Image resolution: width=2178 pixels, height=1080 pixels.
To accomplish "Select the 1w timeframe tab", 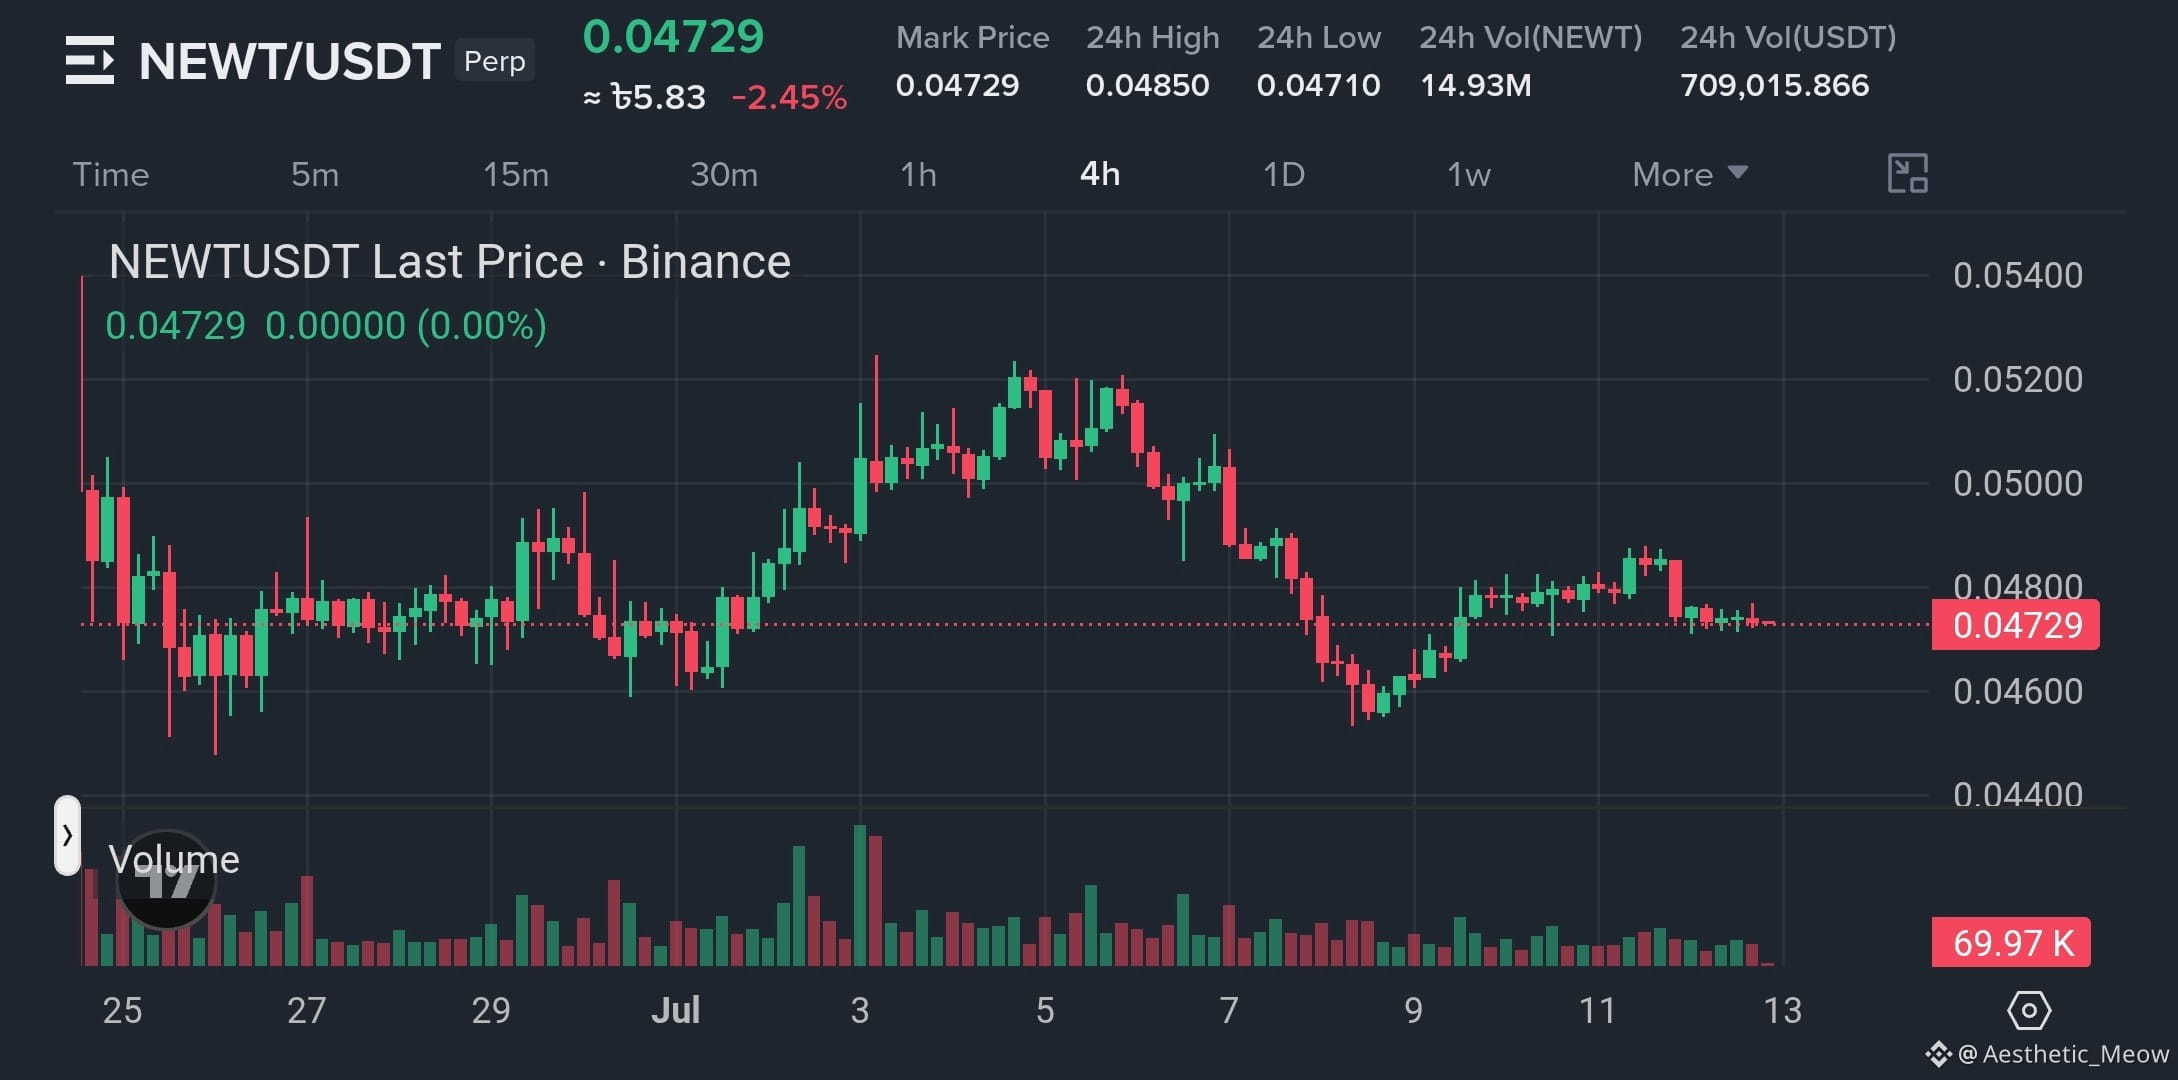I will pos(1469,175).
